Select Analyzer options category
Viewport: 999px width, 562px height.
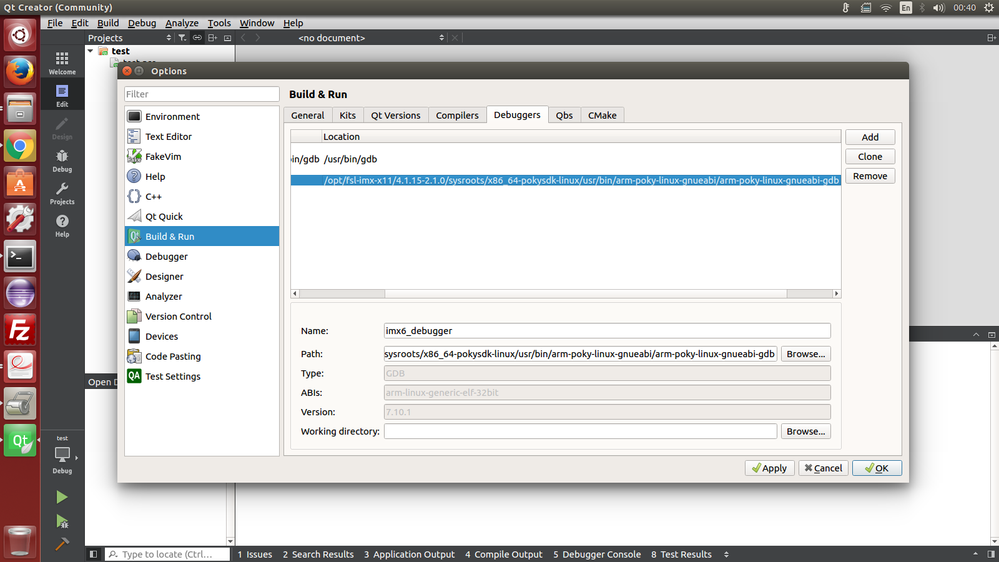(202, 296)
